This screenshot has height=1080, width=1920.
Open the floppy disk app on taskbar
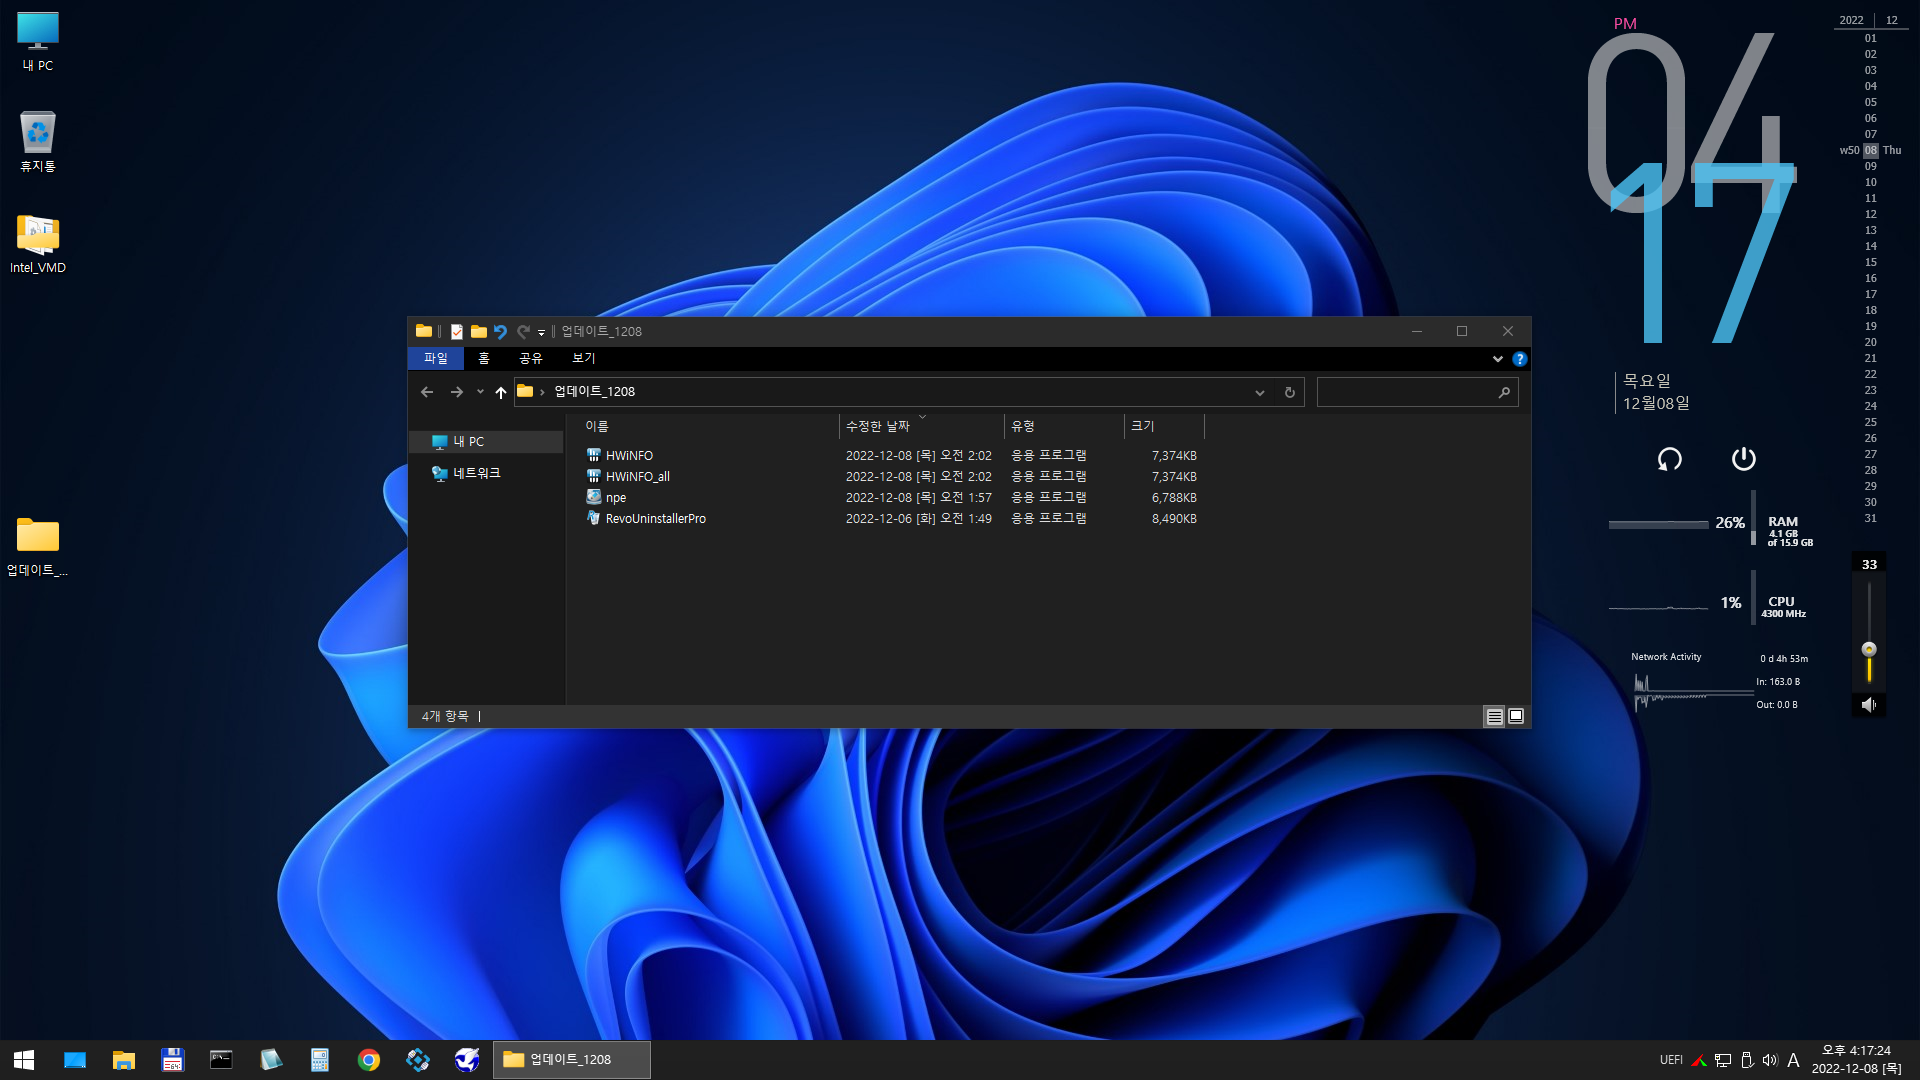pyautogui.click(x=173, y=1060)
